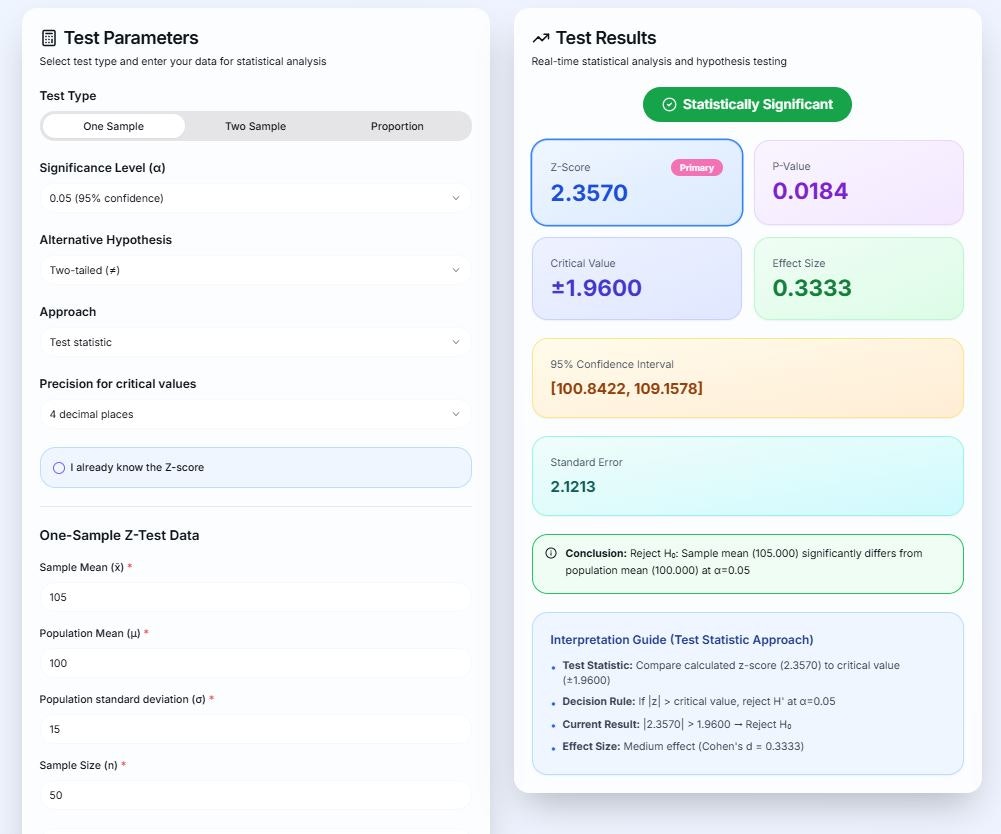
Task: Switch to the Proportion tab
Action: (397, 126)
